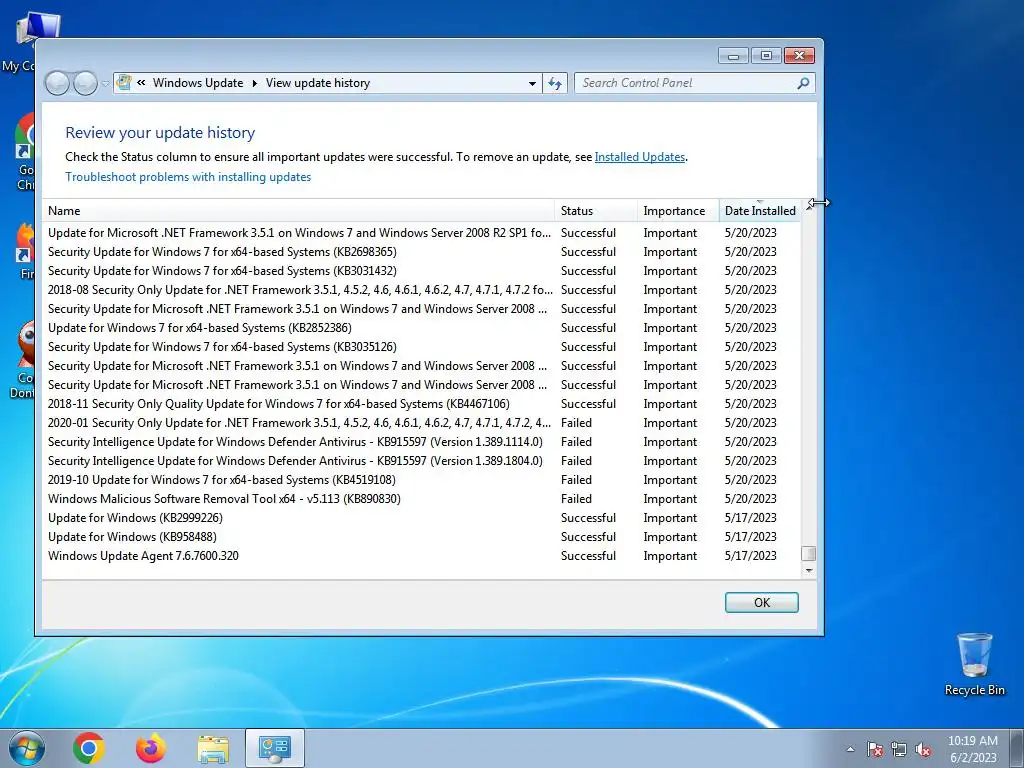
Task: Click View update history breadcrumb
Action: point(318,83)
